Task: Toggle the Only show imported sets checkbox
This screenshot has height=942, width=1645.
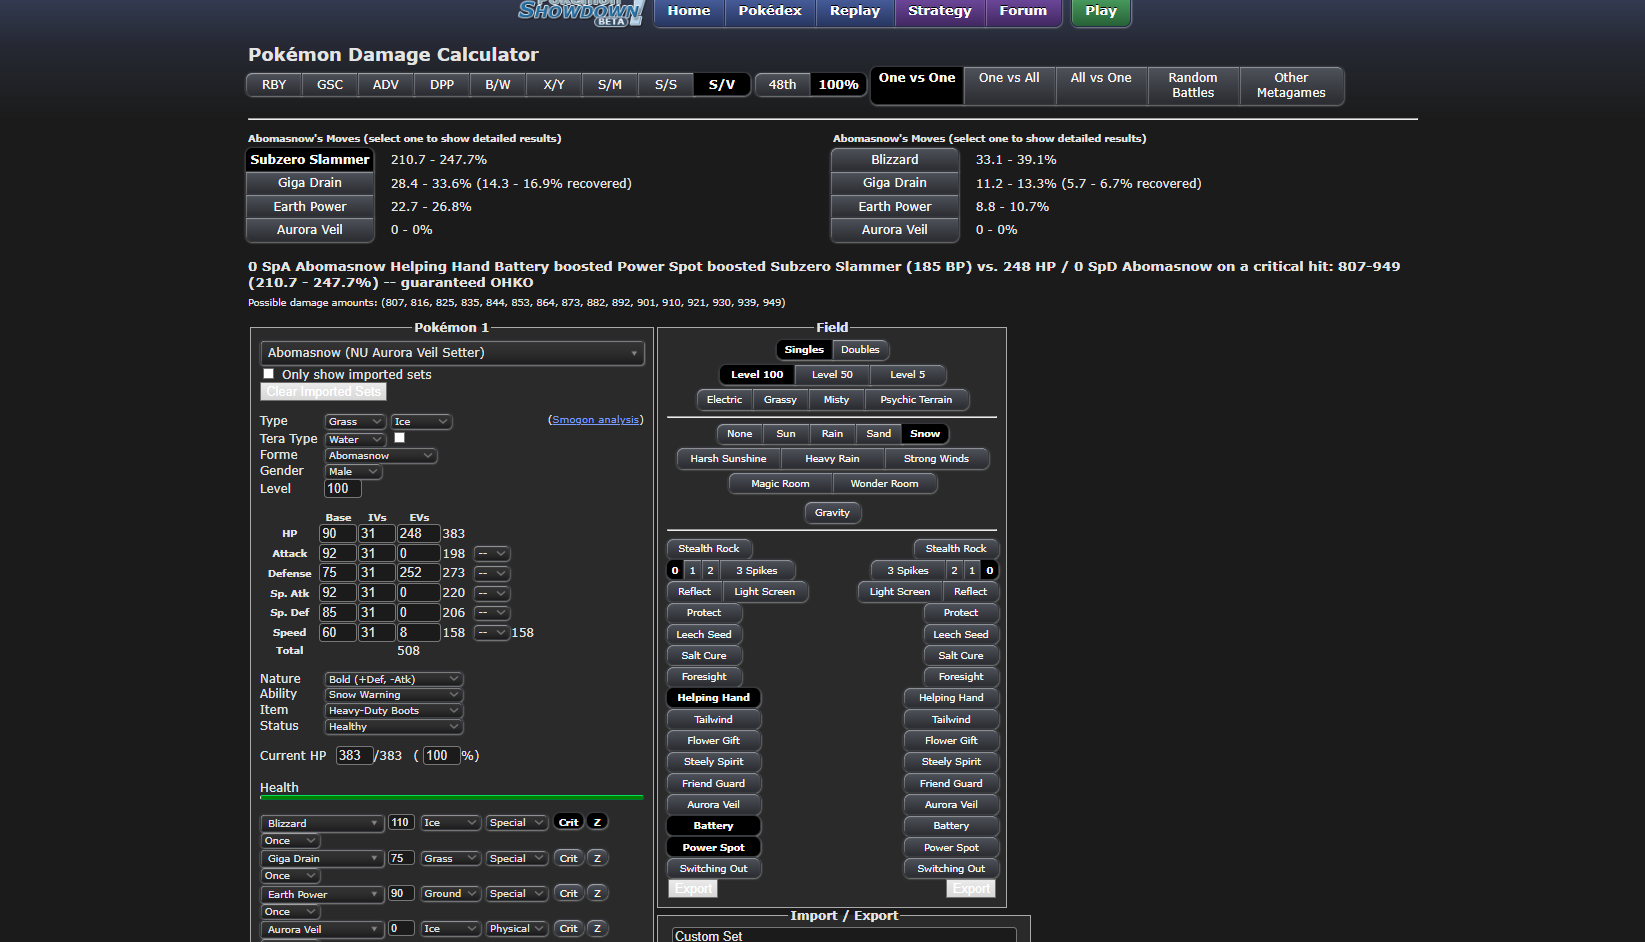Action: [268, 374]
